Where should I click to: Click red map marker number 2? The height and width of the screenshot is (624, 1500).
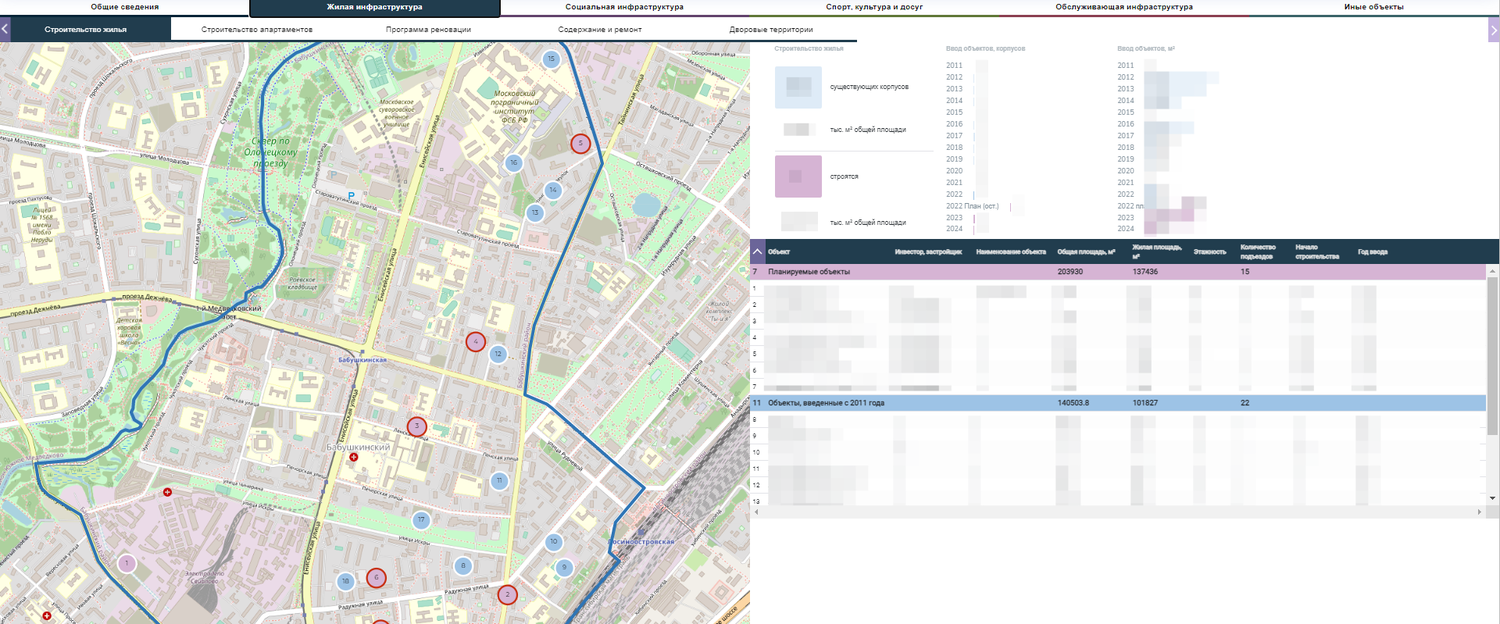click(x=507, y=595)
